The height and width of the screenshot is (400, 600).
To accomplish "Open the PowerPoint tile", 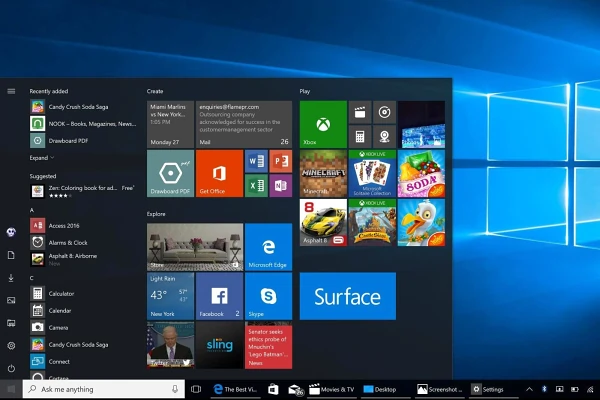I will 280,161.
